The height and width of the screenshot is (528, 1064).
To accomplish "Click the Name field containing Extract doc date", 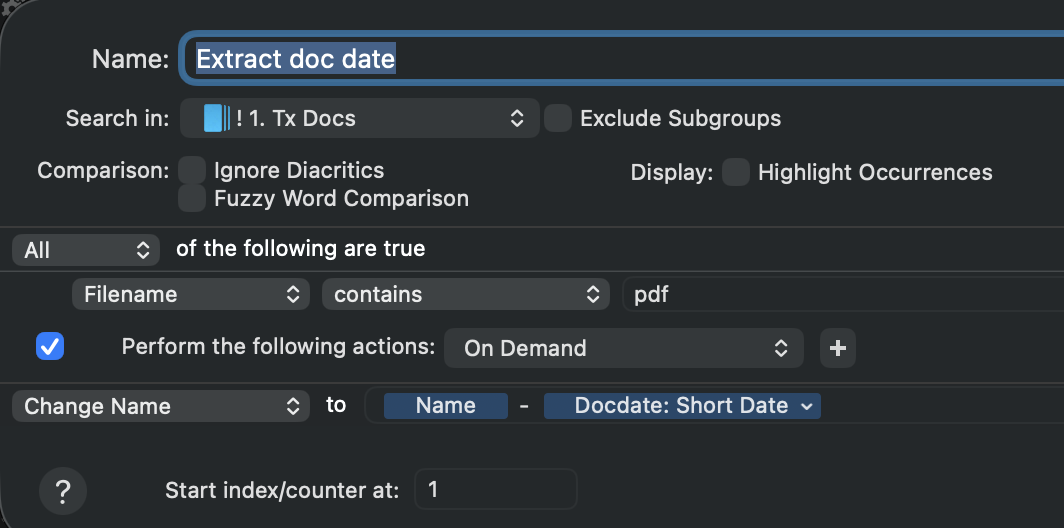I will point(620,59).
